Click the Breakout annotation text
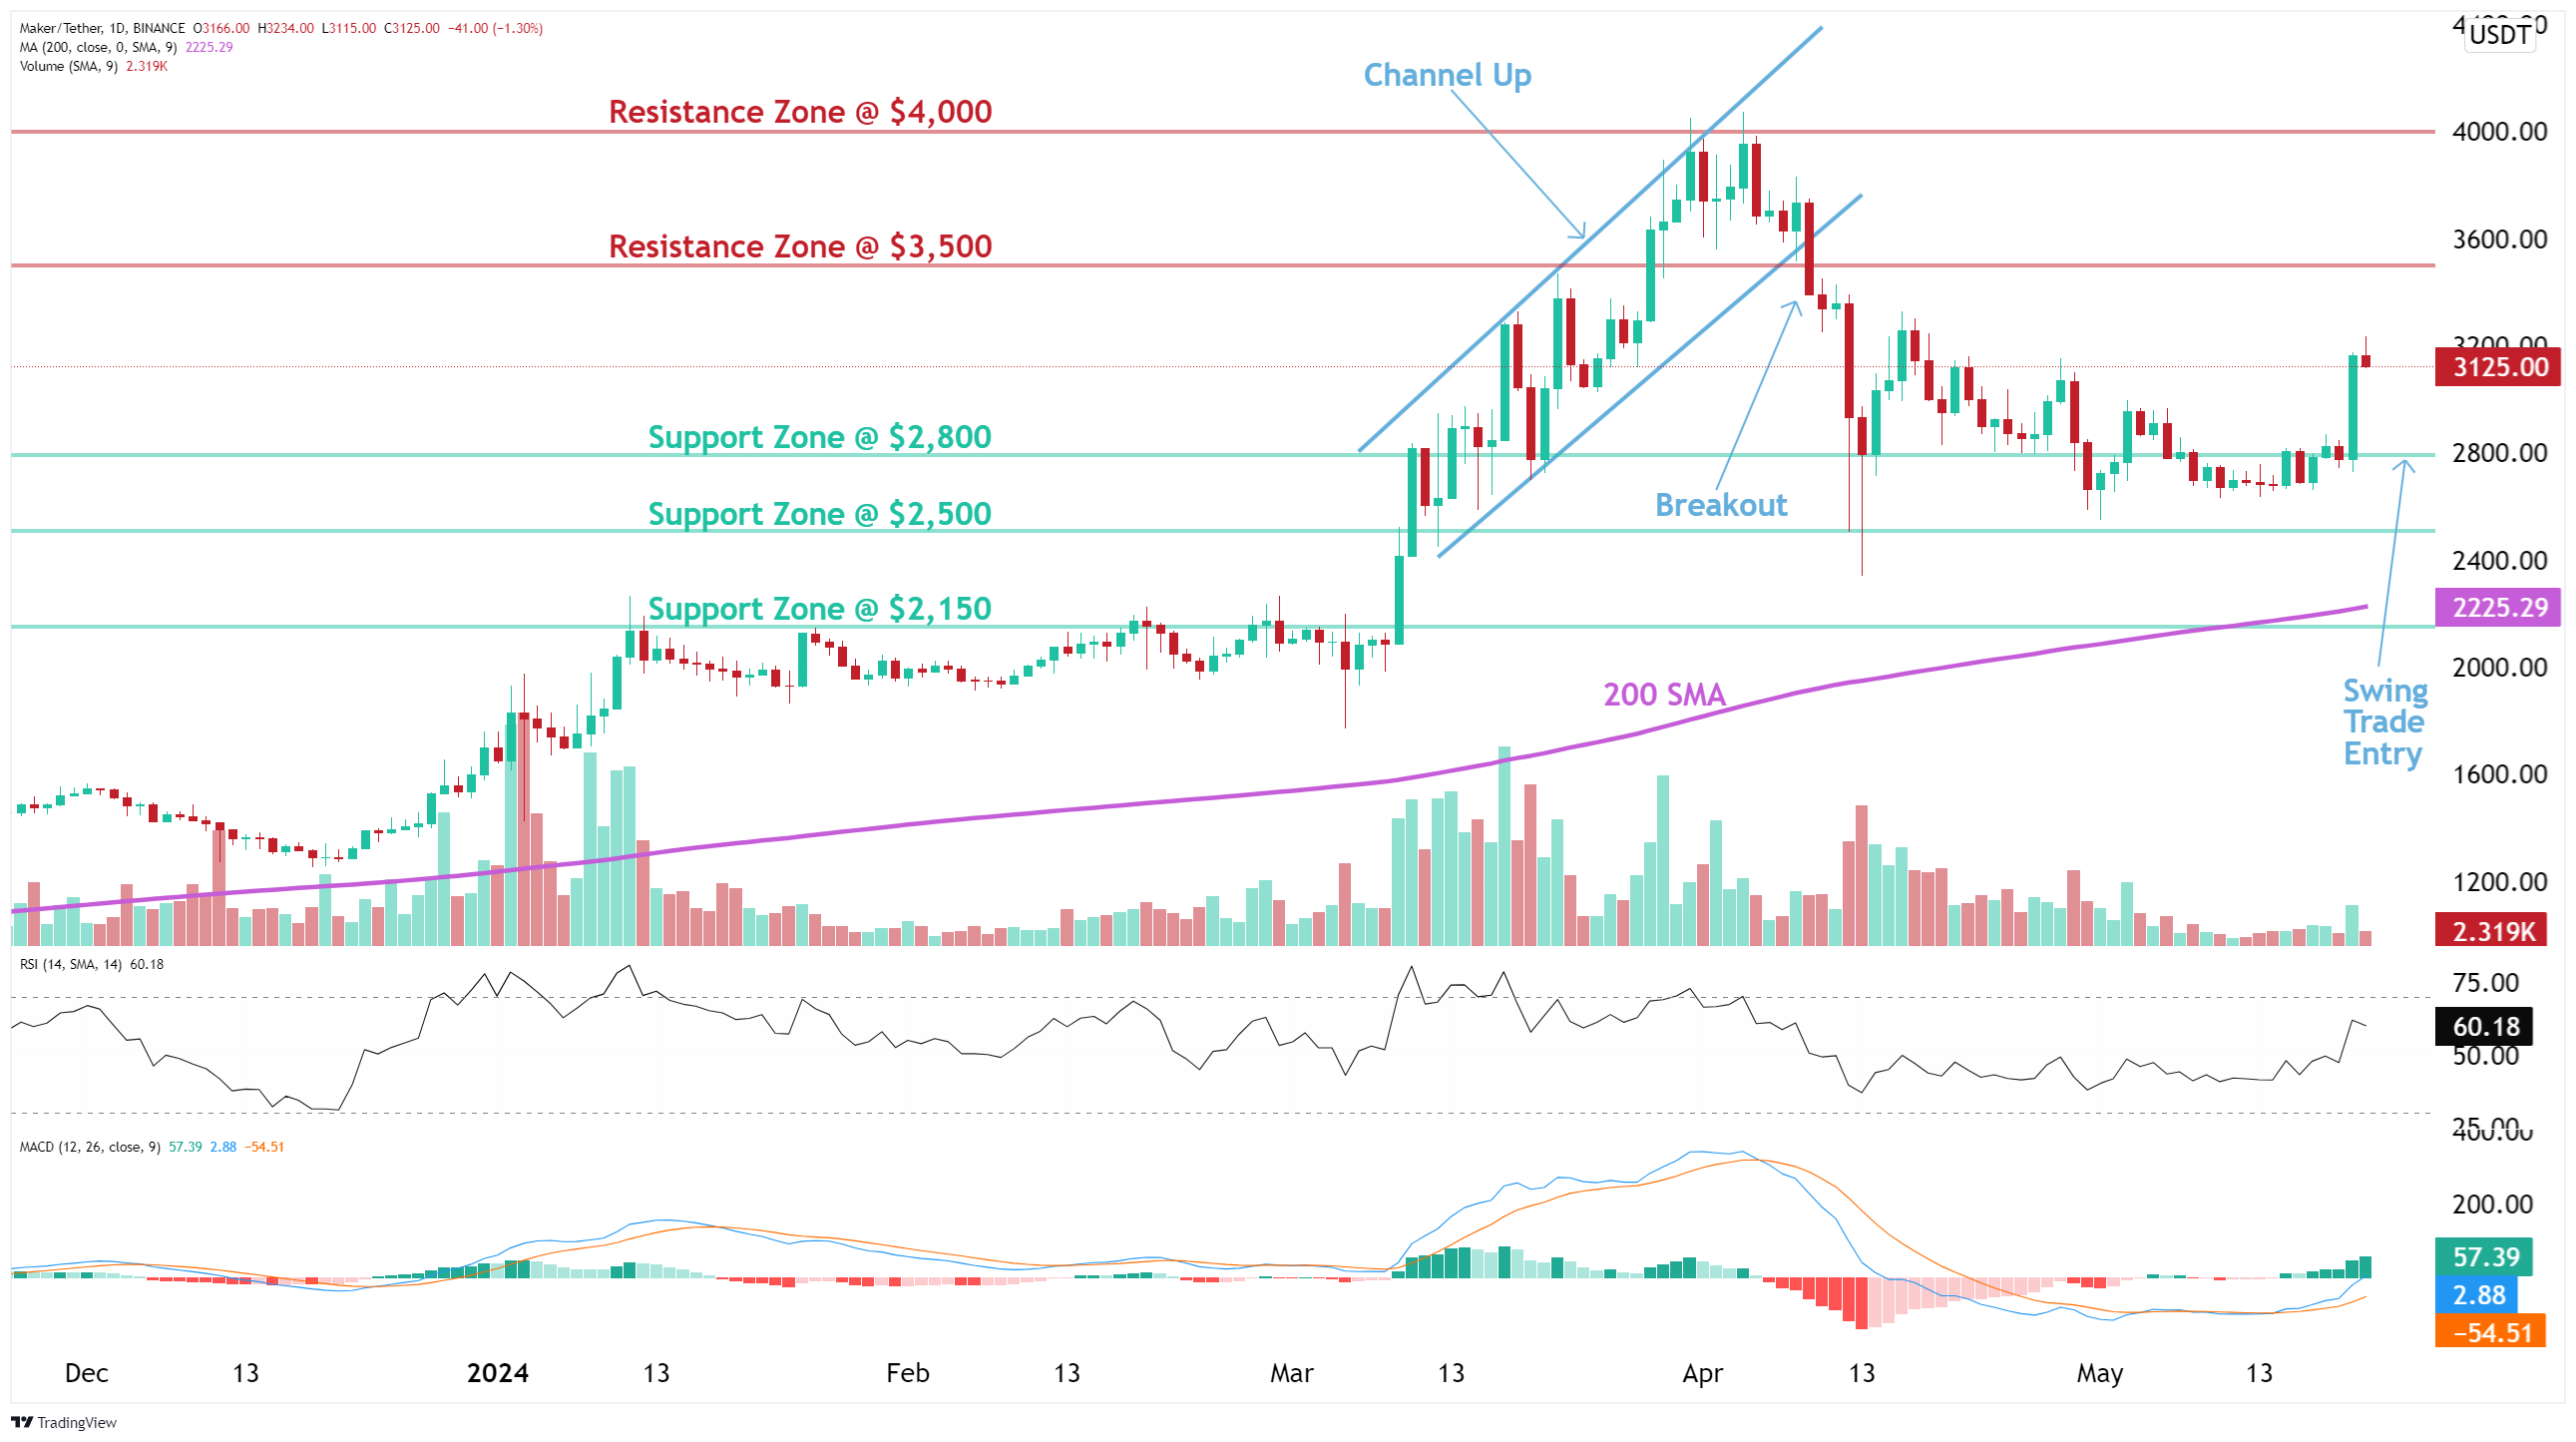This screenshot has height=1442, width=2576. click(x=1721, y=505)
